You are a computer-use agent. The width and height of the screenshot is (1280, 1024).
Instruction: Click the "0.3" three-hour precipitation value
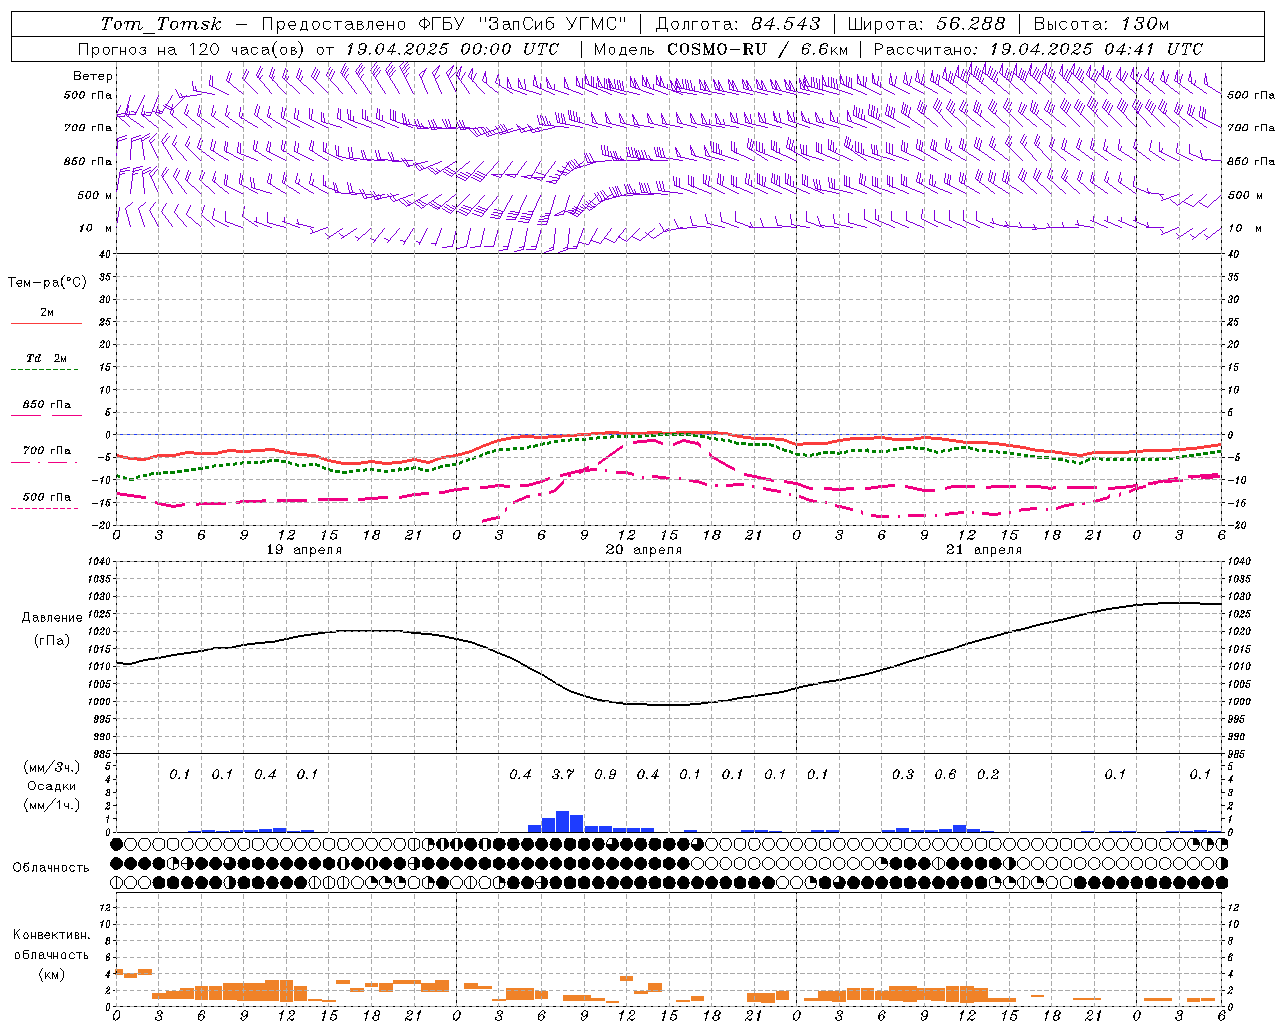[x=903, y=774]
